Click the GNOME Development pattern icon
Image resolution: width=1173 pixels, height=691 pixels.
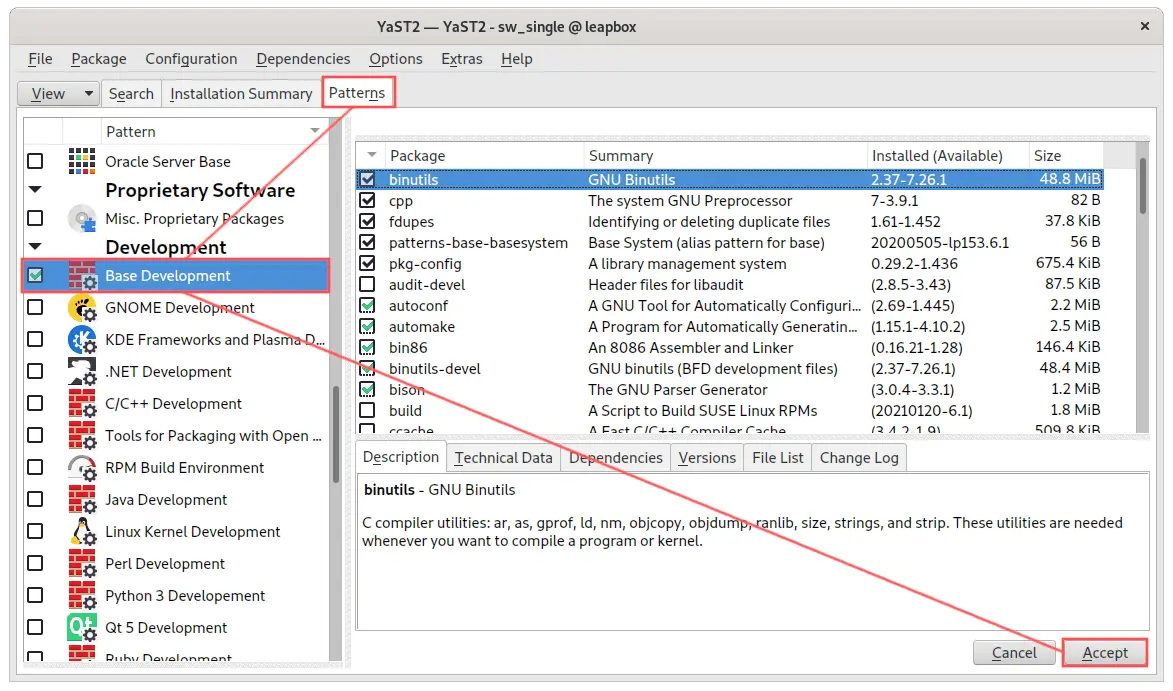click(82, 308)
